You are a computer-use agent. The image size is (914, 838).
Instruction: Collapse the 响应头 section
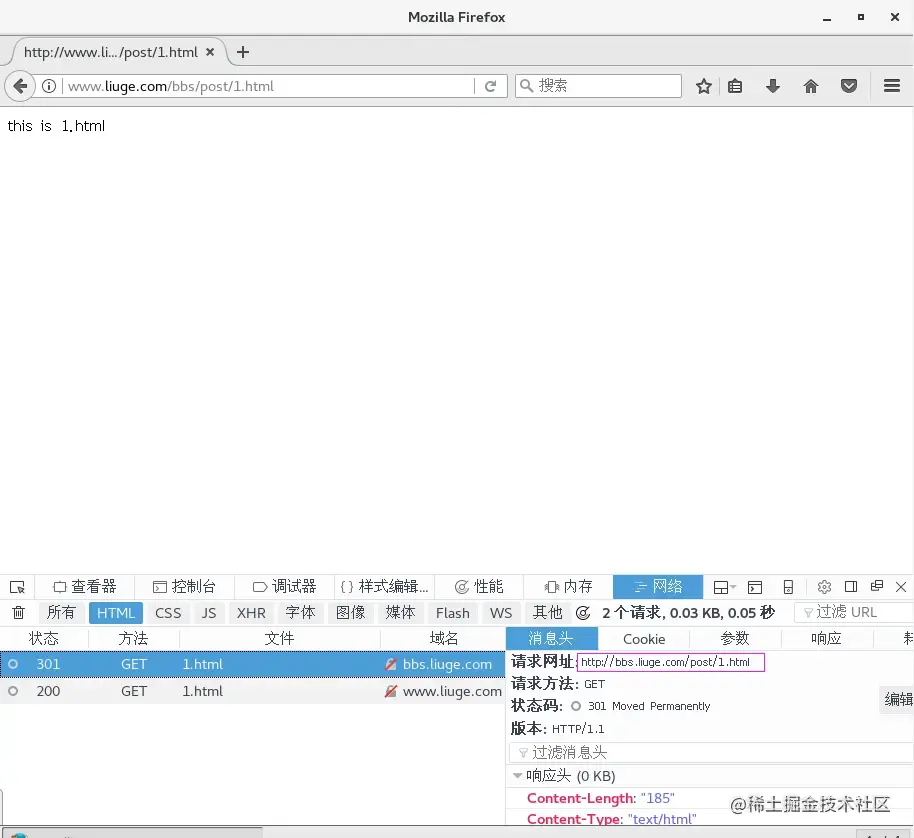[x=517, y=776]
